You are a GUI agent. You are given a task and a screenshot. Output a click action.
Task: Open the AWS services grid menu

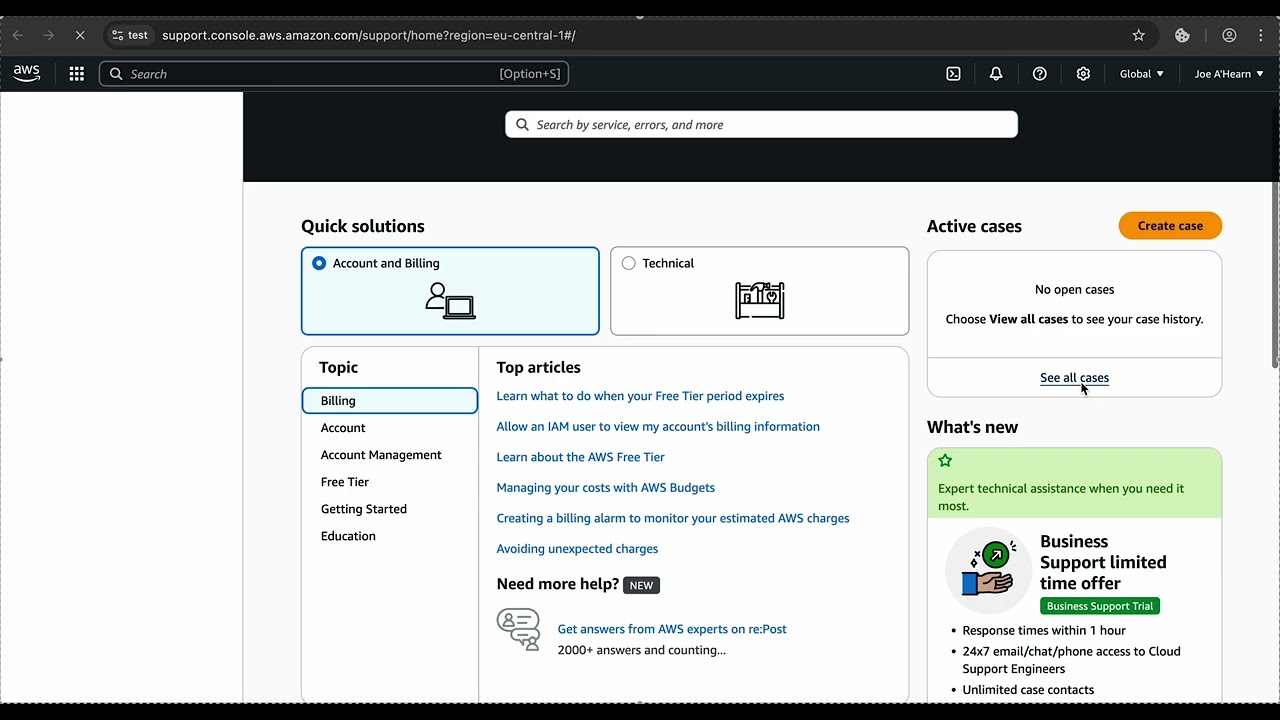(x=76, y=74)
